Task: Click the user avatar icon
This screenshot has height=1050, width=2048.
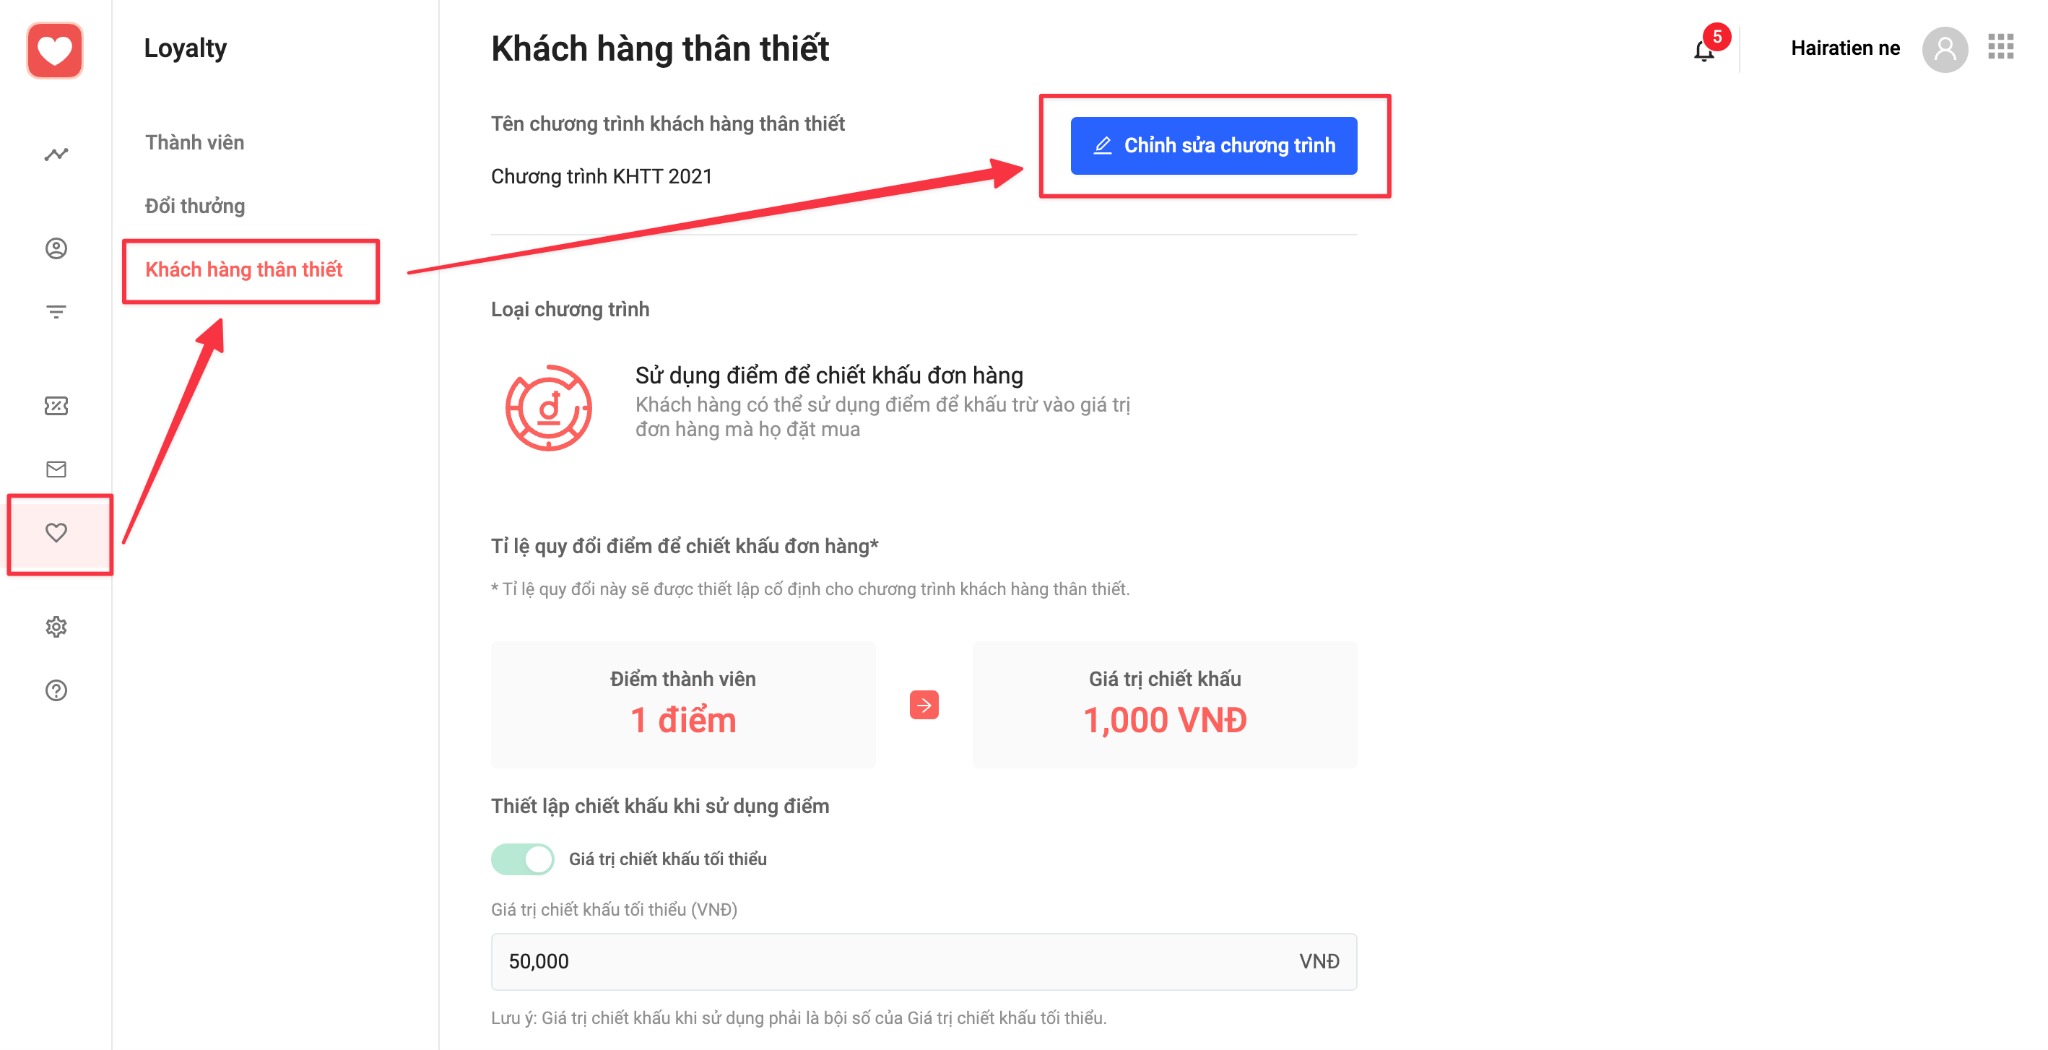Action: (1945, 48)
